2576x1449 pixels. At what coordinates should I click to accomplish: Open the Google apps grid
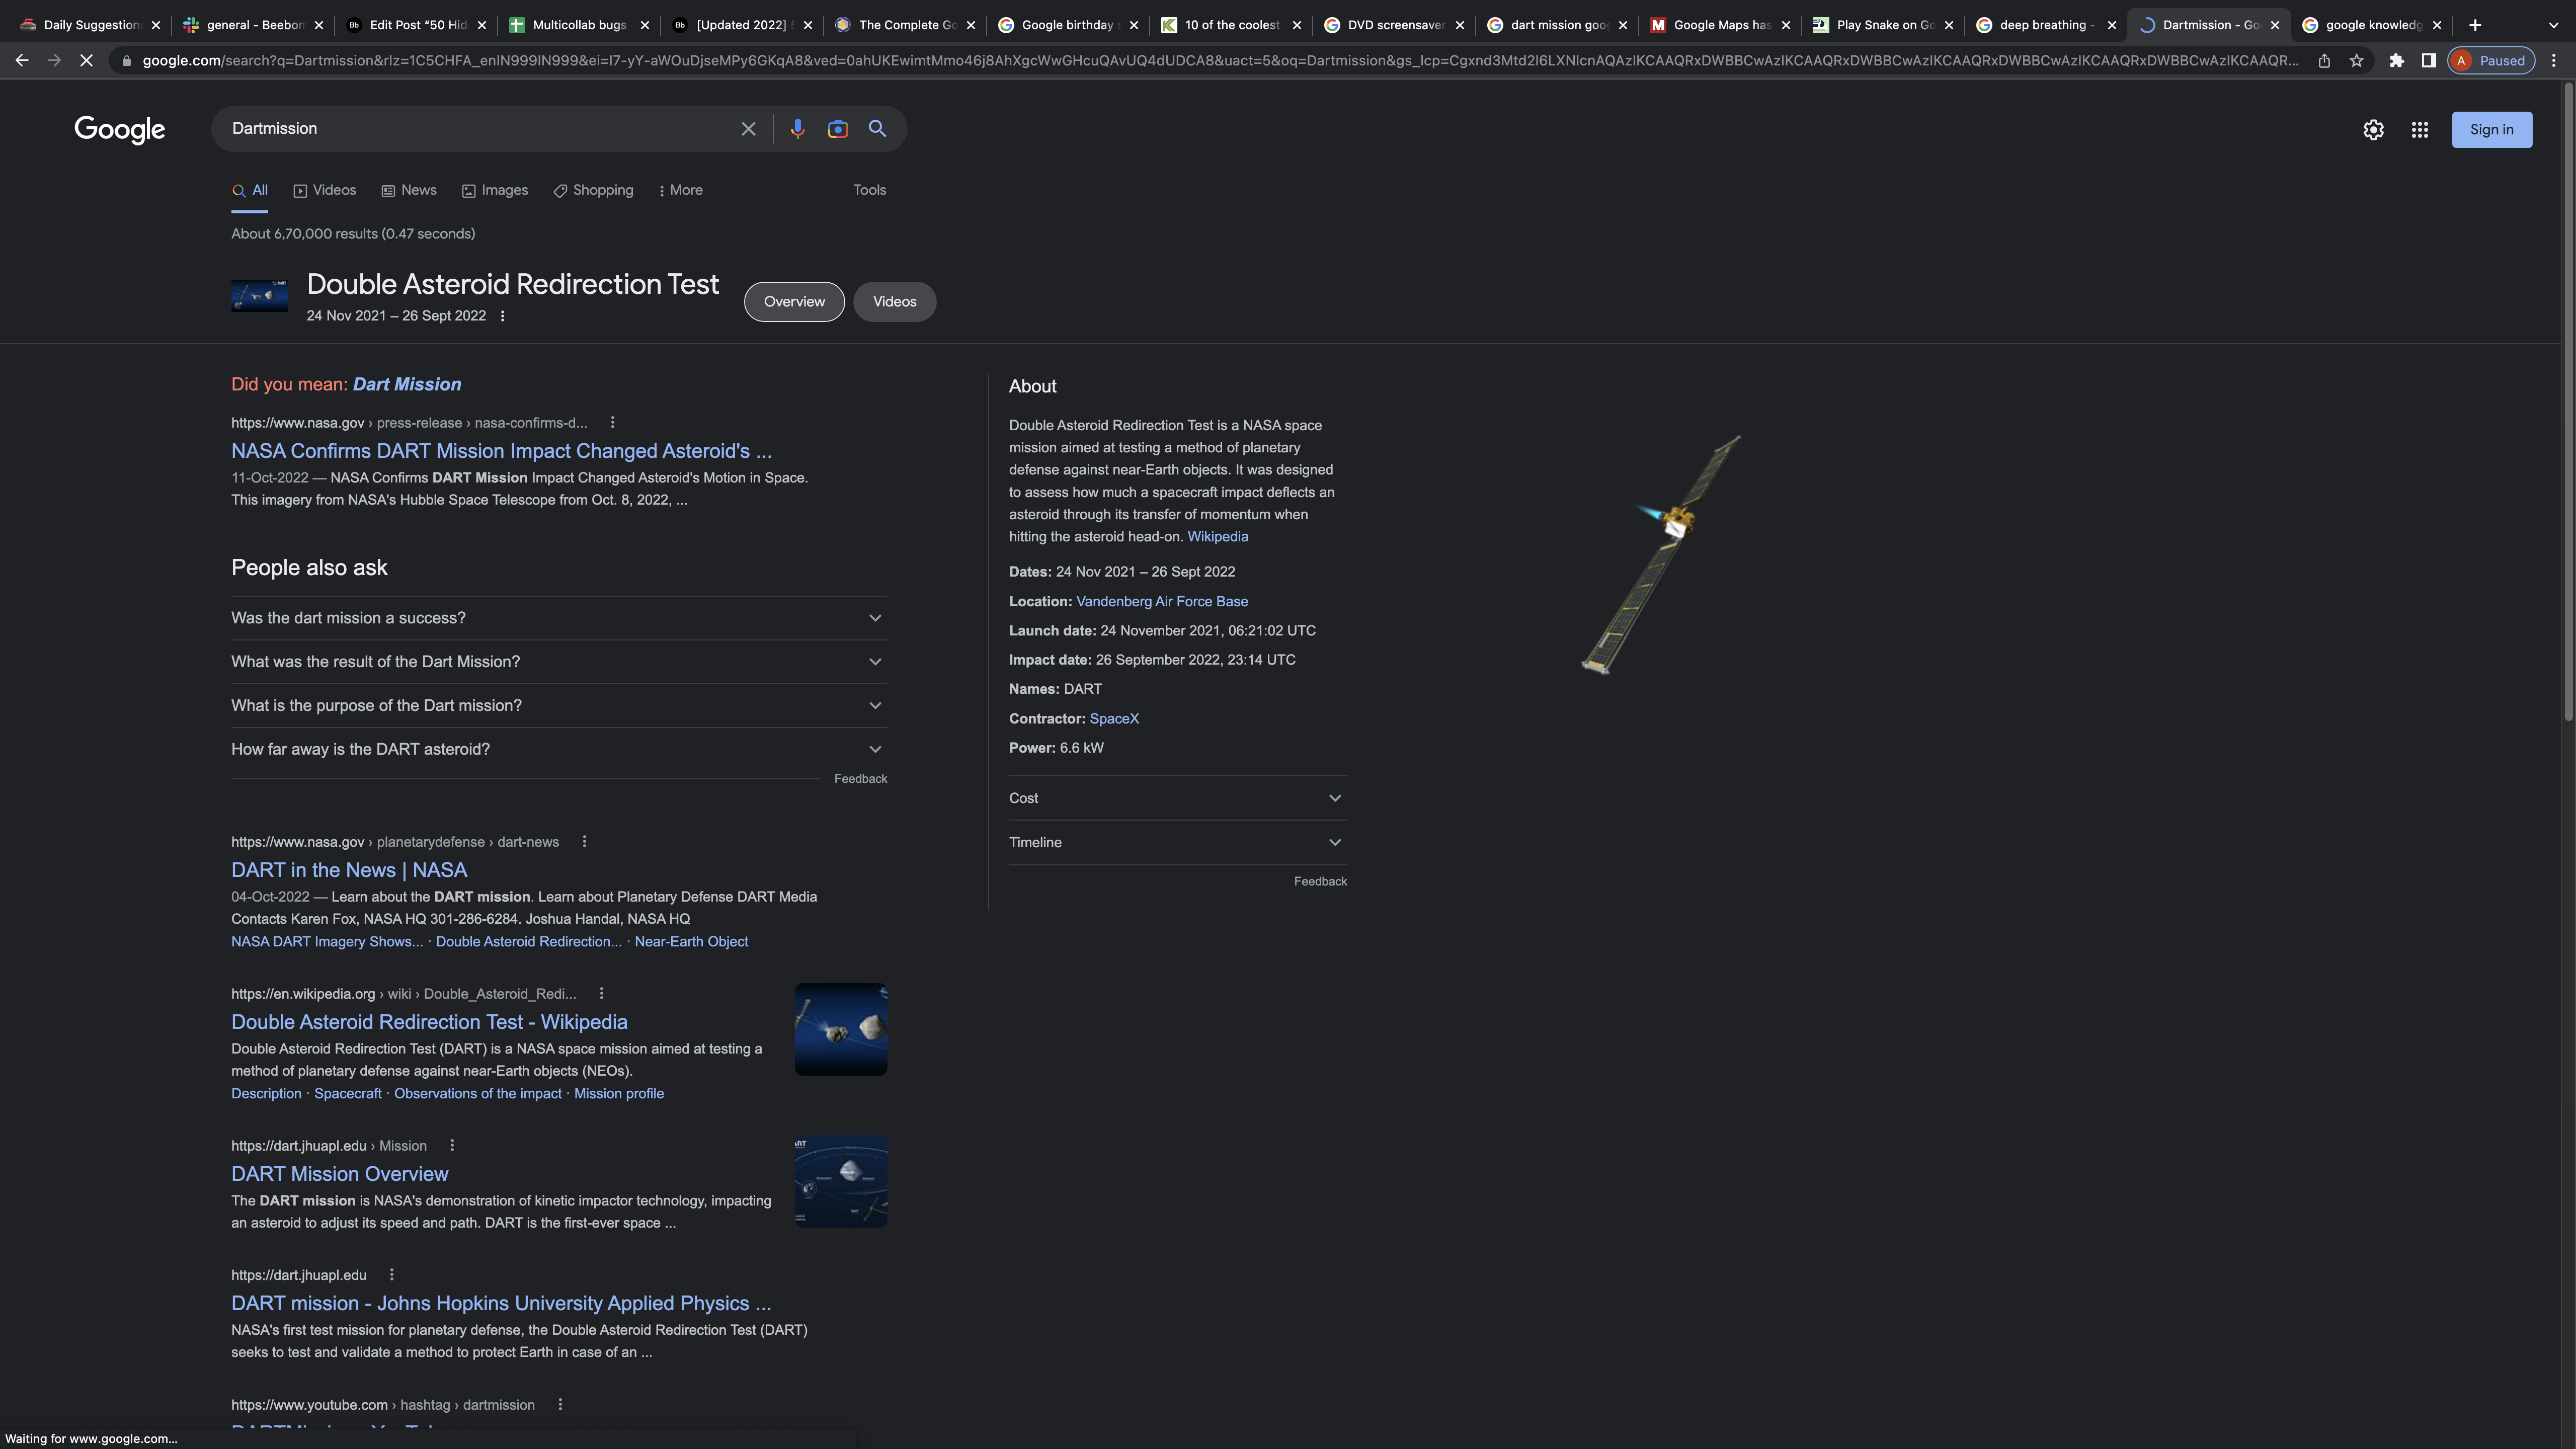(x=2419, y=129)
